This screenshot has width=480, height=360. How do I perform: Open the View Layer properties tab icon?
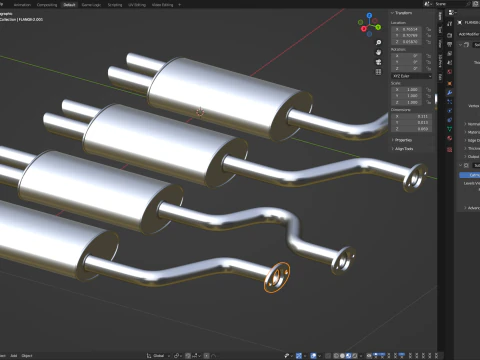(x=450, y=53)
